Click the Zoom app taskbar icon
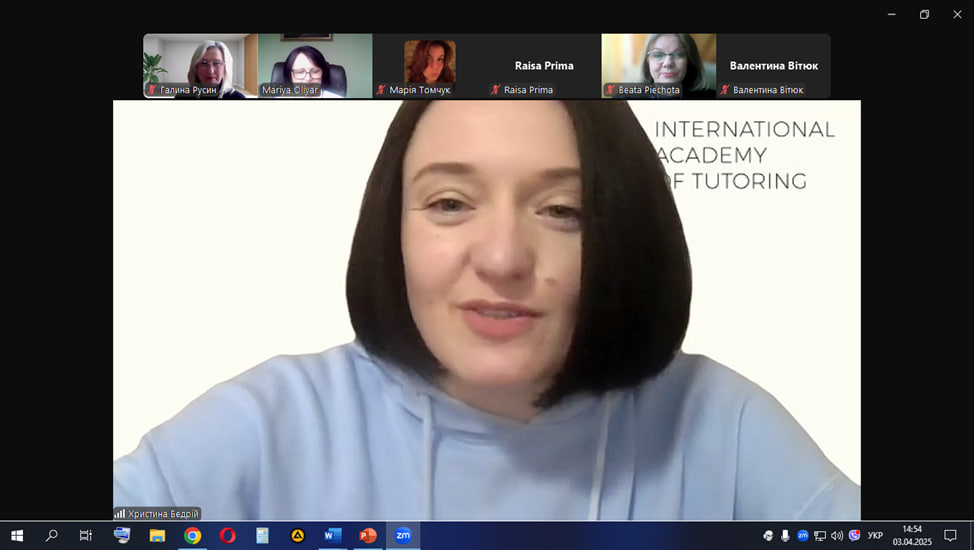The image size is (974, 550). click(x=402, y=536)
